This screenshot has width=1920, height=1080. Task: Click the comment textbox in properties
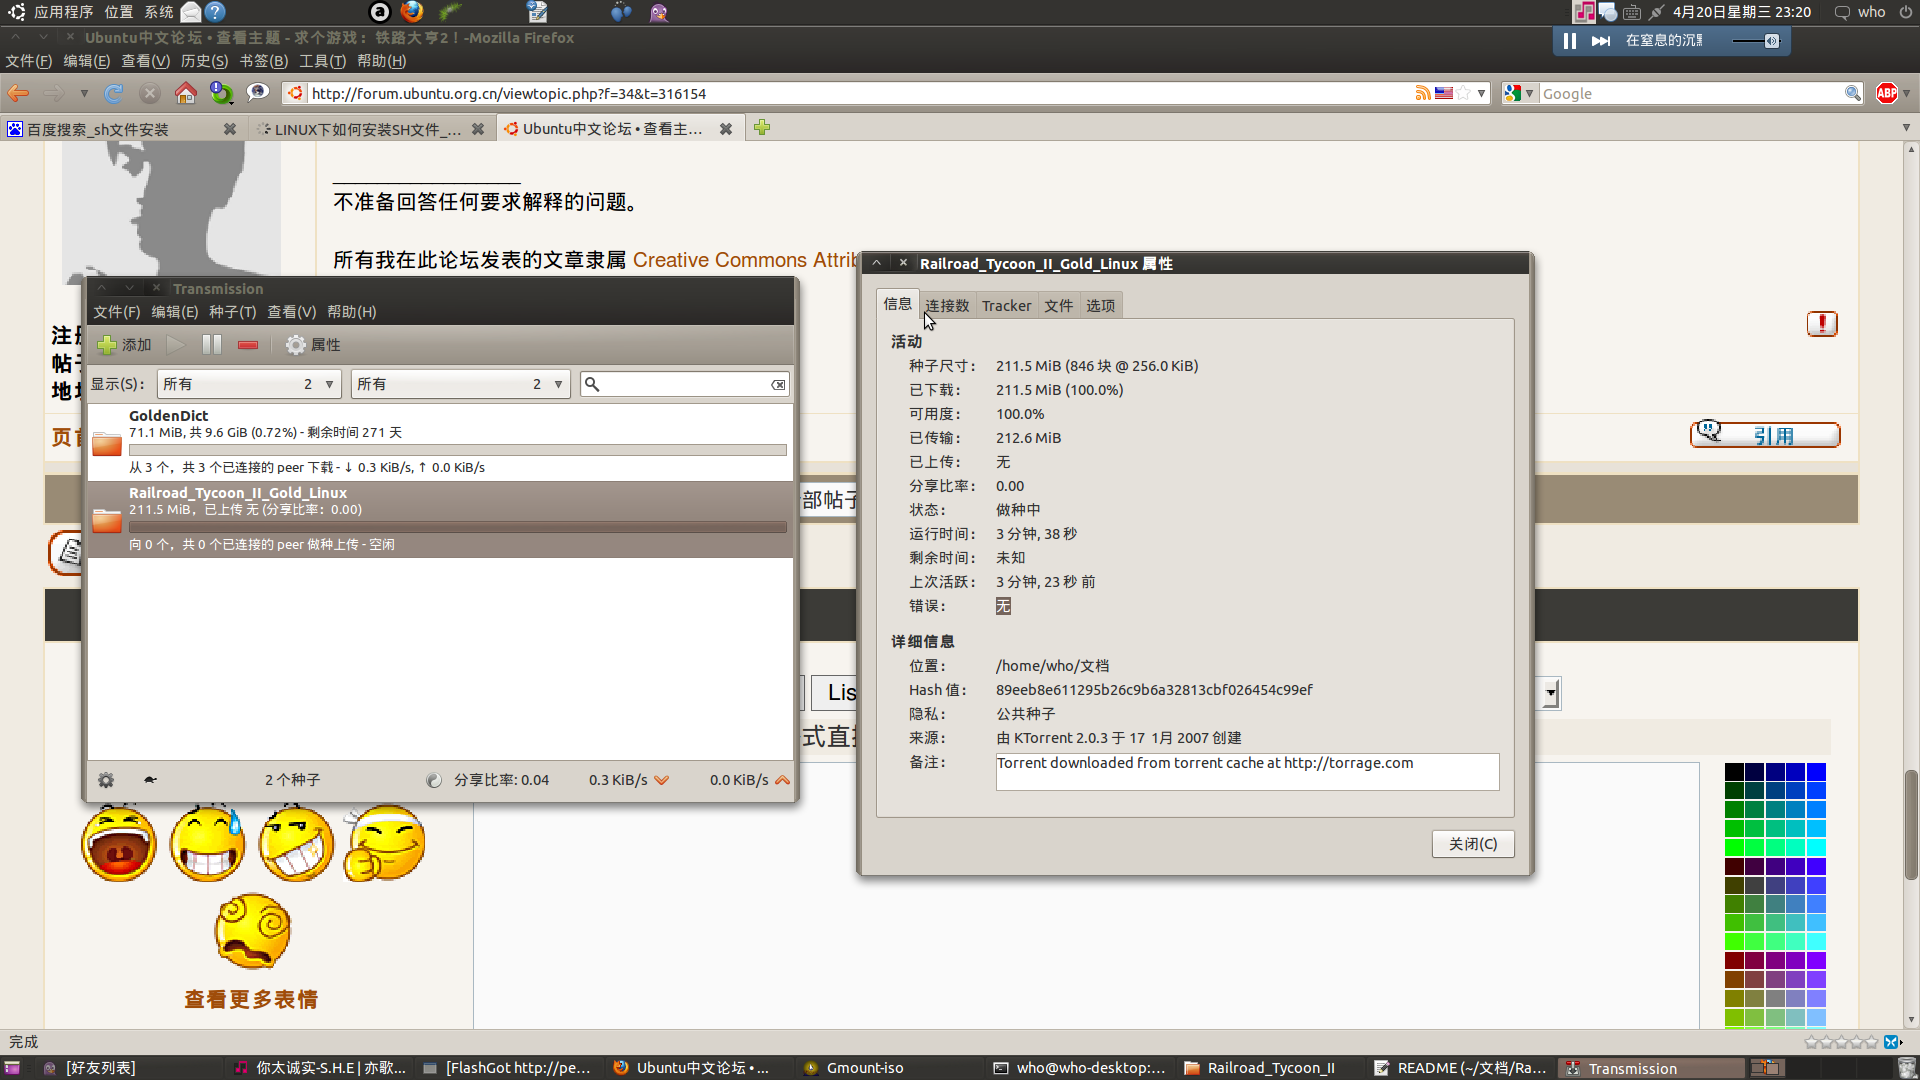coord(1247,772)
